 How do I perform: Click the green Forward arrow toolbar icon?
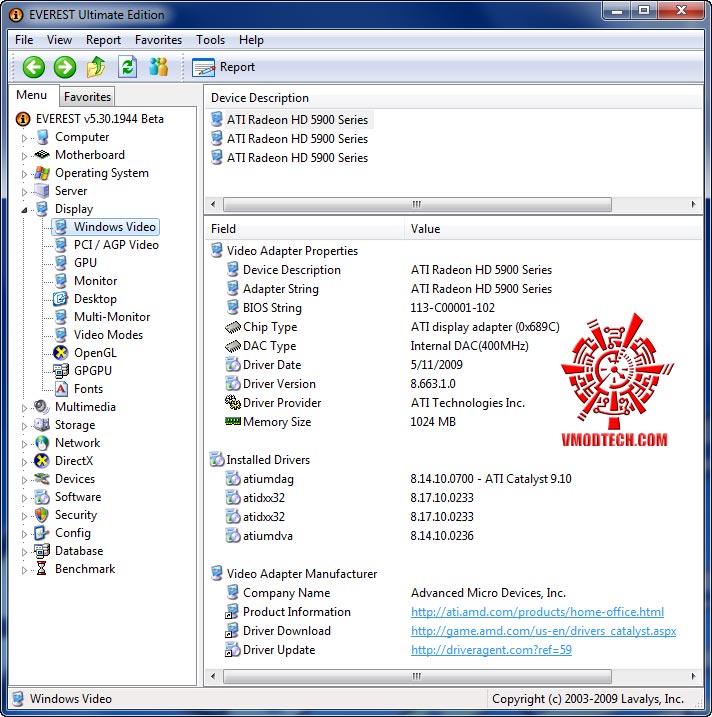(x=65, y=67)
